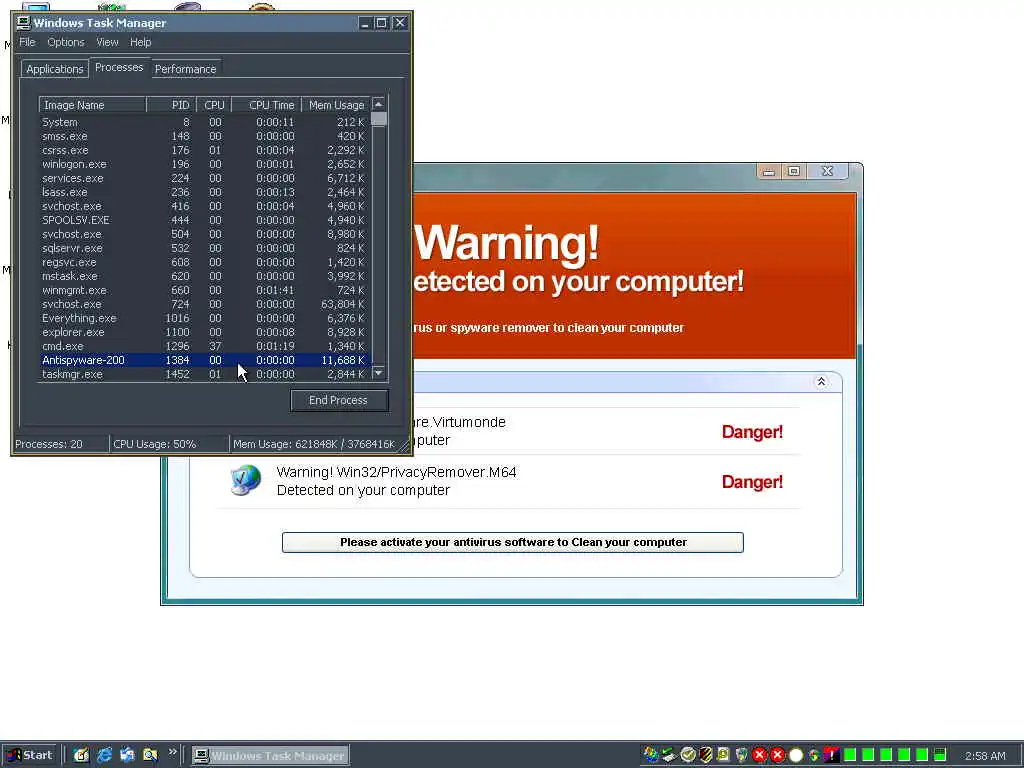Expand hidden Quick Launch items chevron
Screen dimensions: 1024x768
tap(172, 752)
